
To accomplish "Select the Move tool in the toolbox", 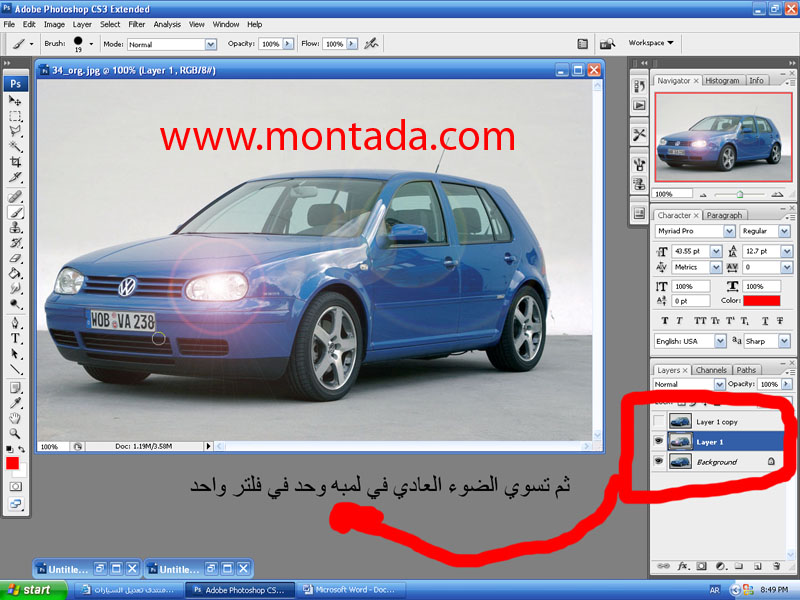I will tap(15, 101).
